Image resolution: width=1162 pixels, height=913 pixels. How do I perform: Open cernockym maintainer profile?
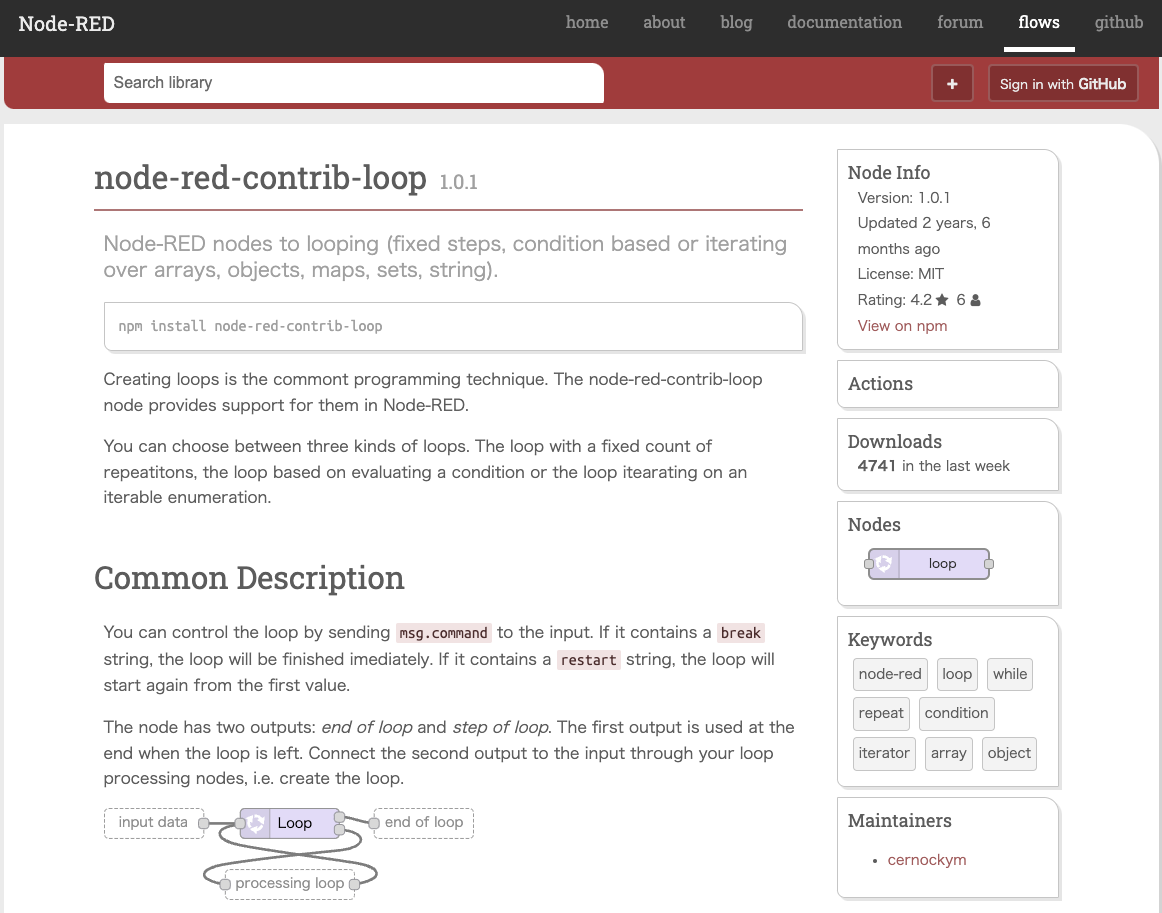point(926,860)
